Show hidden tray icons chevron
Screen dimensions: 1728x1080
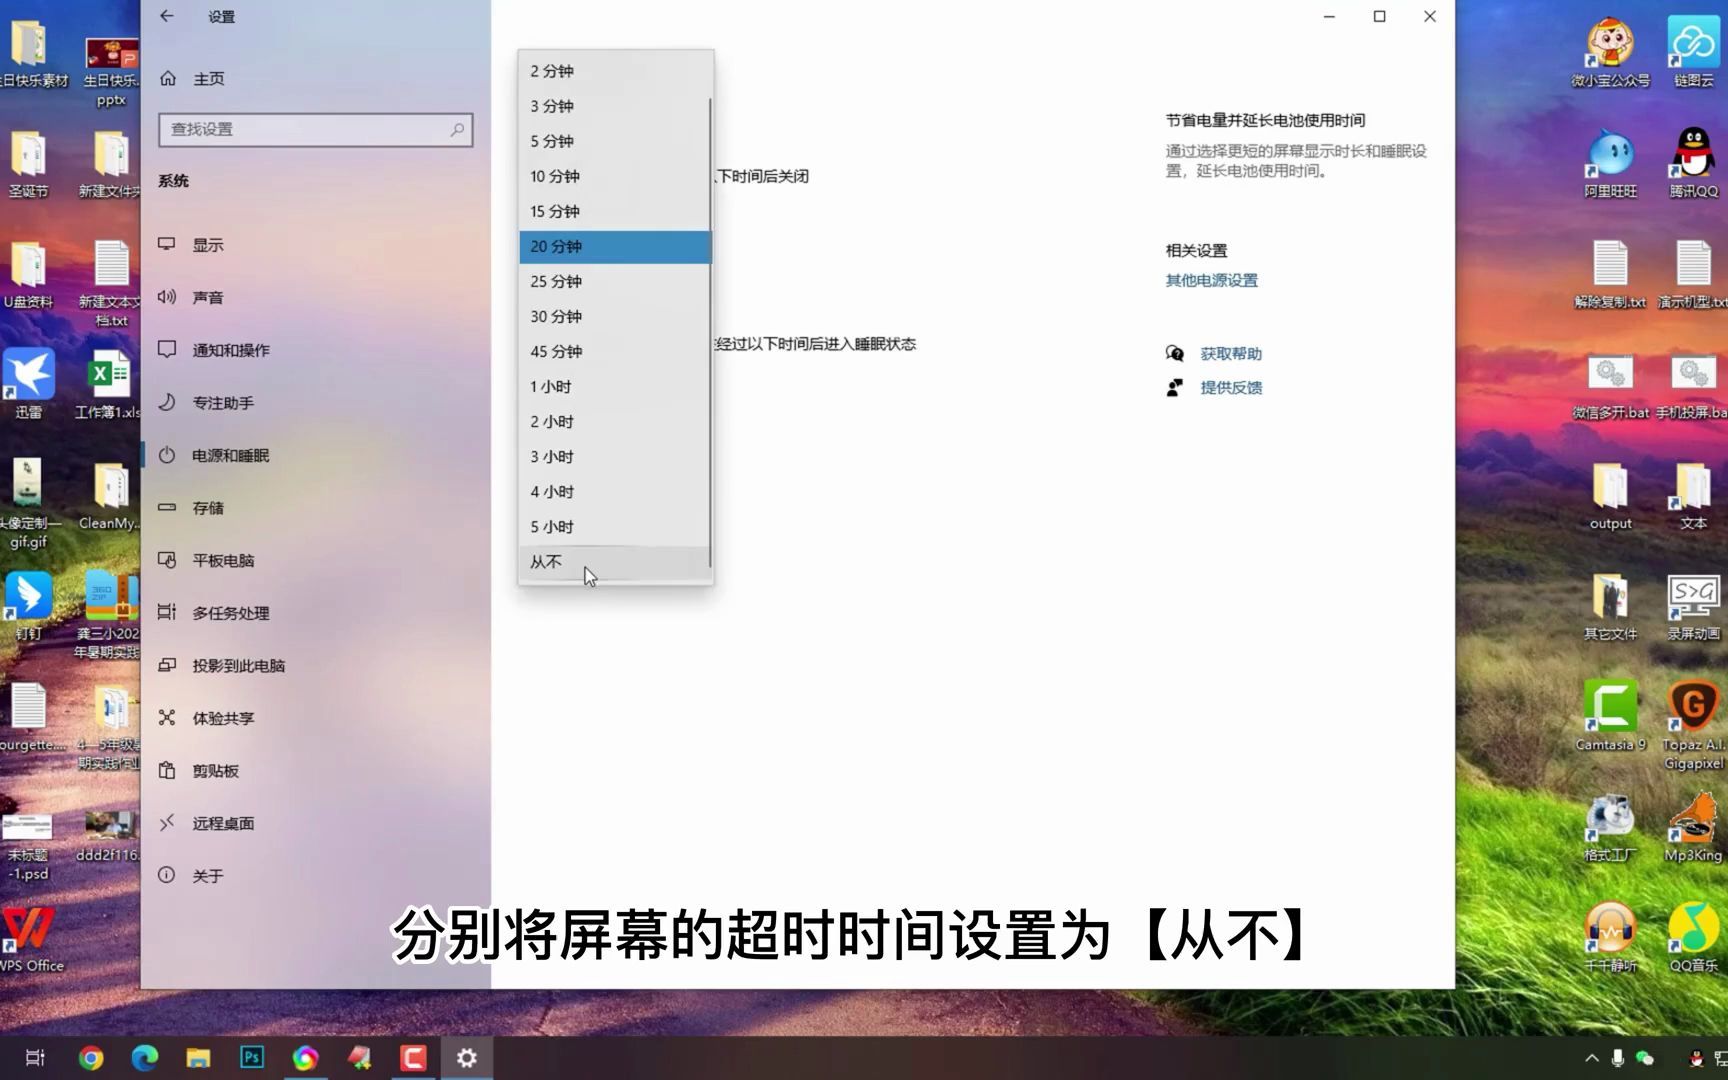pos(1592,1058)
